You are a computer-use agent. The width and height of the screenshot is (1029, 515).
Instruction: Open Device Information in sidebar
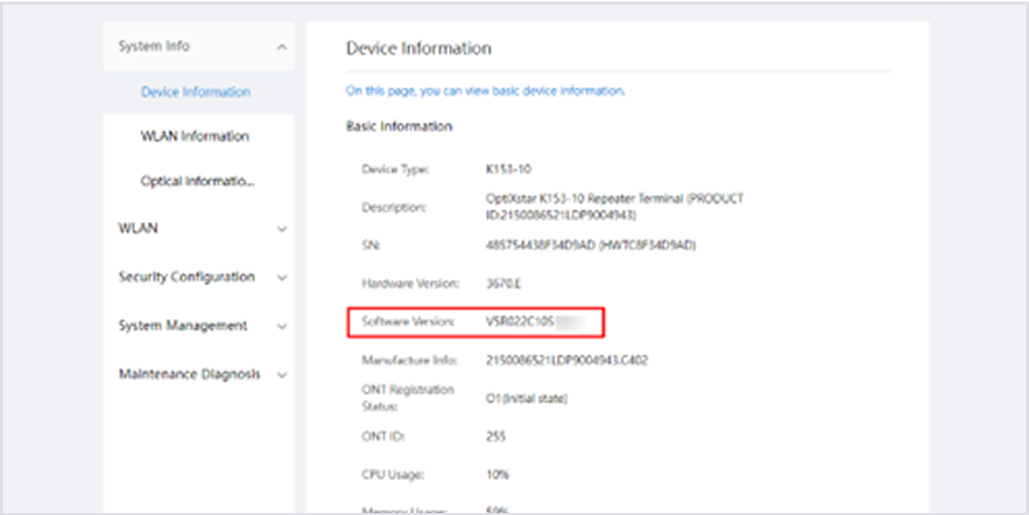(x=196, y=92)
